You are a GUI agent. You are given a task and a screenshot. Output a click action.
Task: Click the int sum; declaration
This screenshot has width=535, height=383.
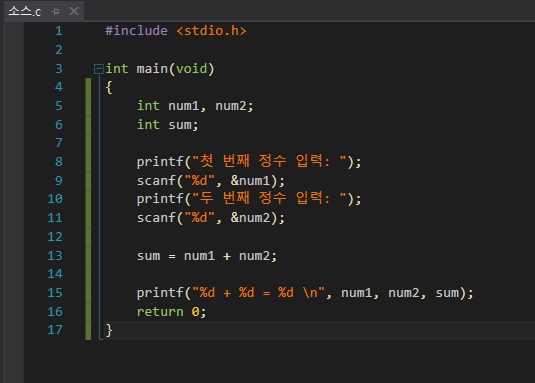(168, 125)
